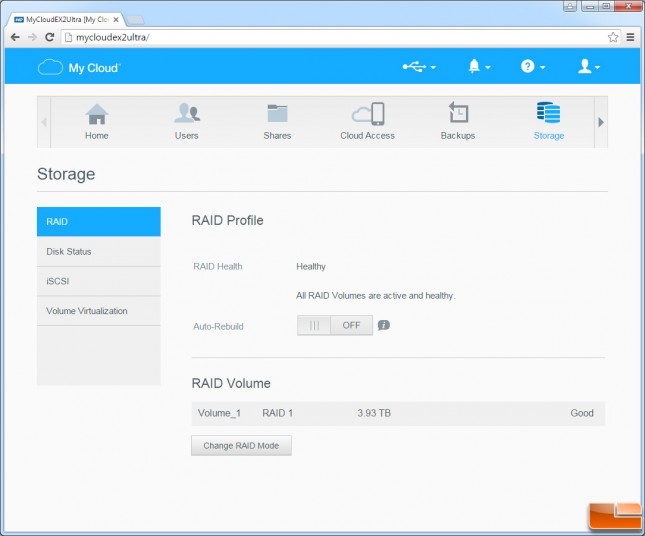Screen dimensions: 645x536
Task: Select the Volume_1 row name
Action: click(219, 413)
